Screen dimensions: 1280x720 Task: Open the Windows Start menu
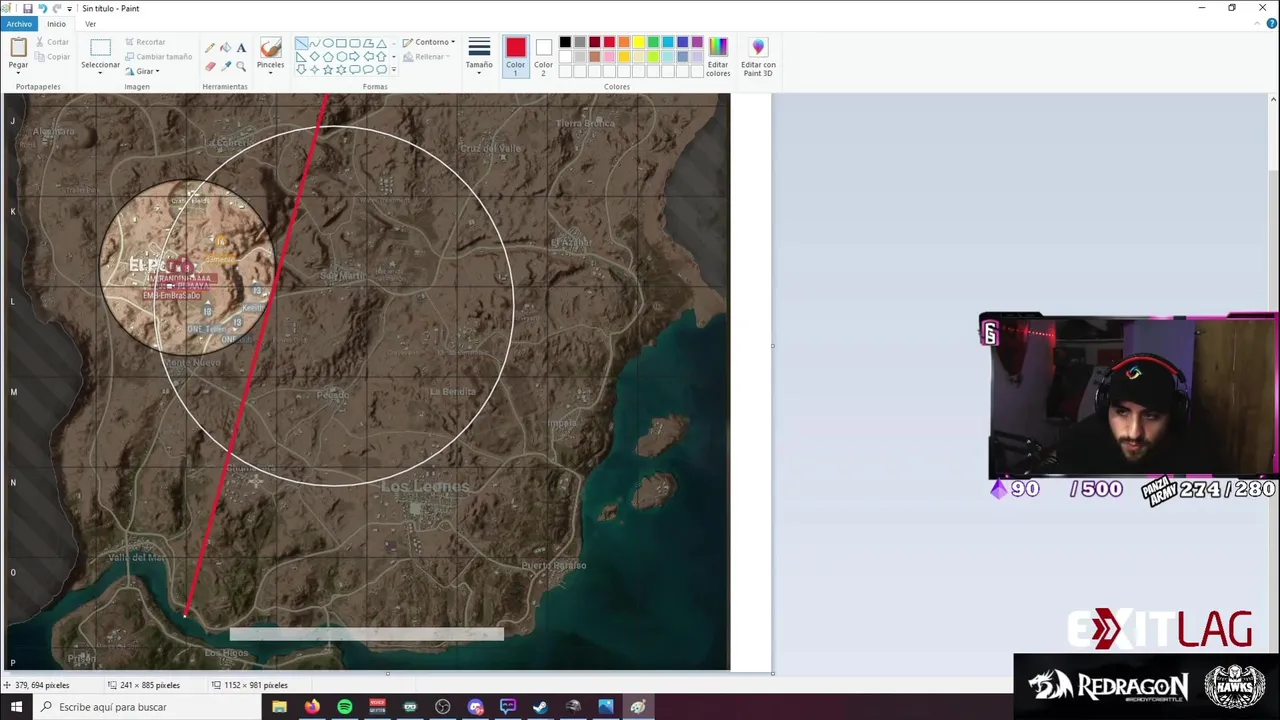16,707
